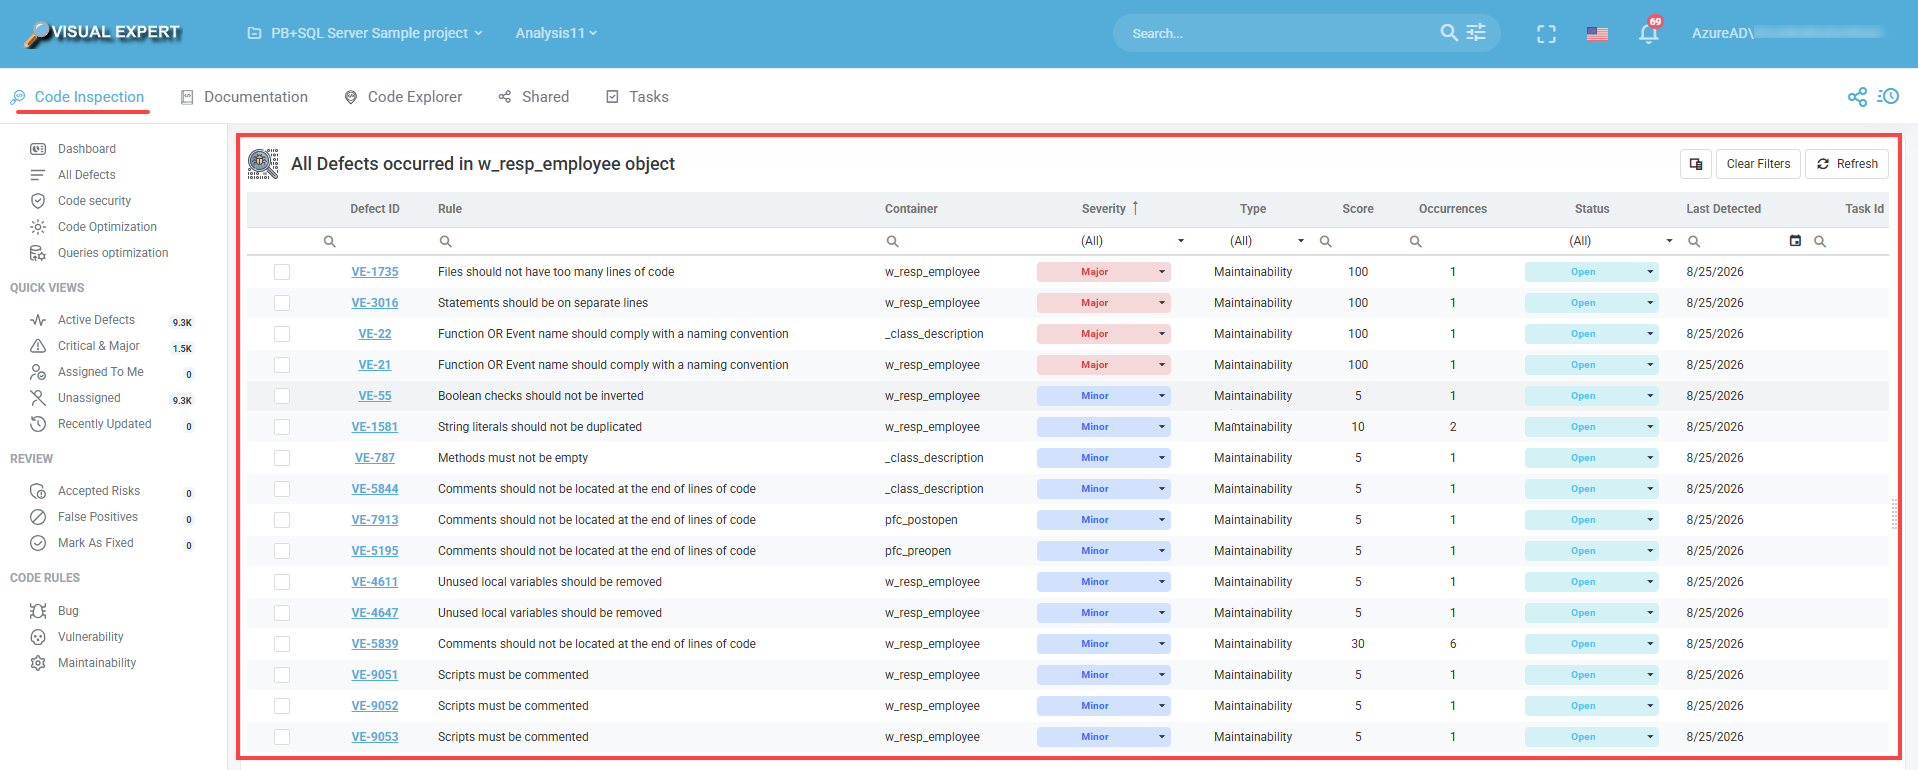This screenshot has width=1918, height=770.
Task: Open the Type filter (All) dropdown
Action: [1267, 241]
